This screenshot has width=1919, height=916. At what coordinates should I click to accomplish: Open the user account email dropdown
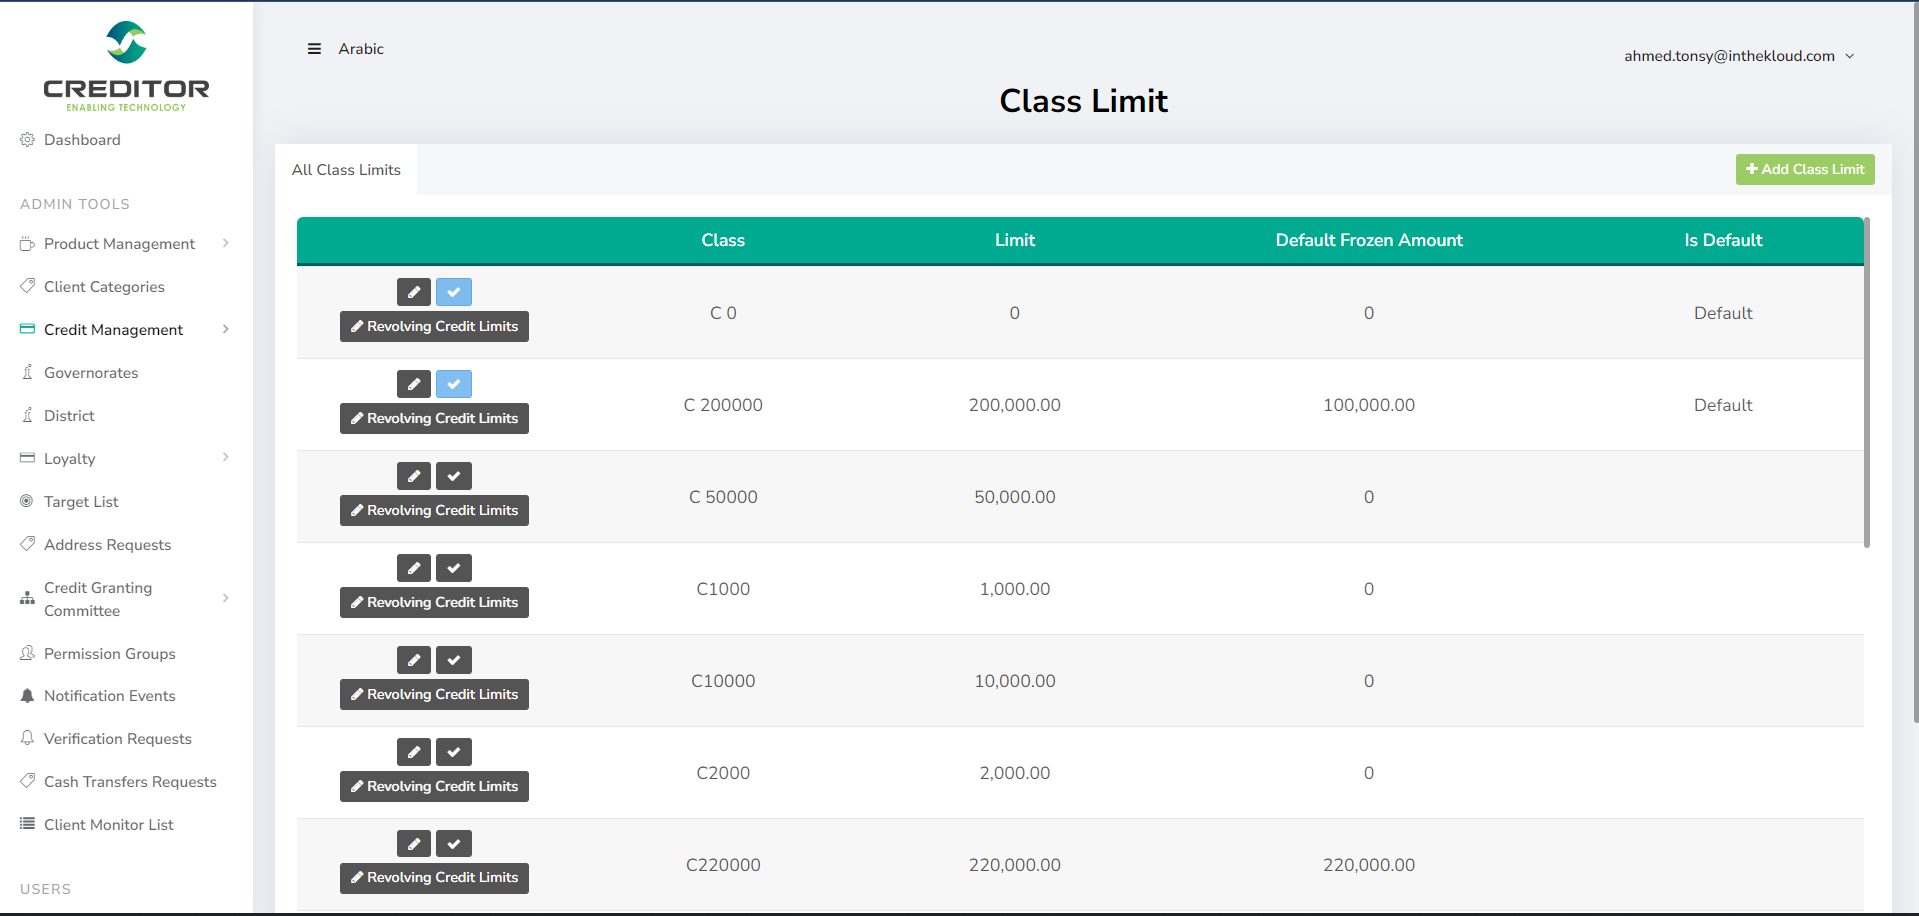pyautogui.click(x=1738, y=56)
